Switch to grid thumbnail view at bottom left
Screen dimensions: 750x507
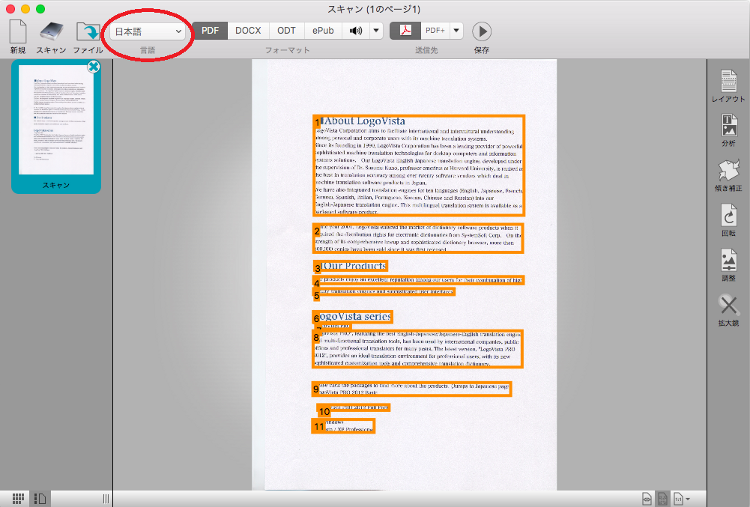(x=18, y=497)
